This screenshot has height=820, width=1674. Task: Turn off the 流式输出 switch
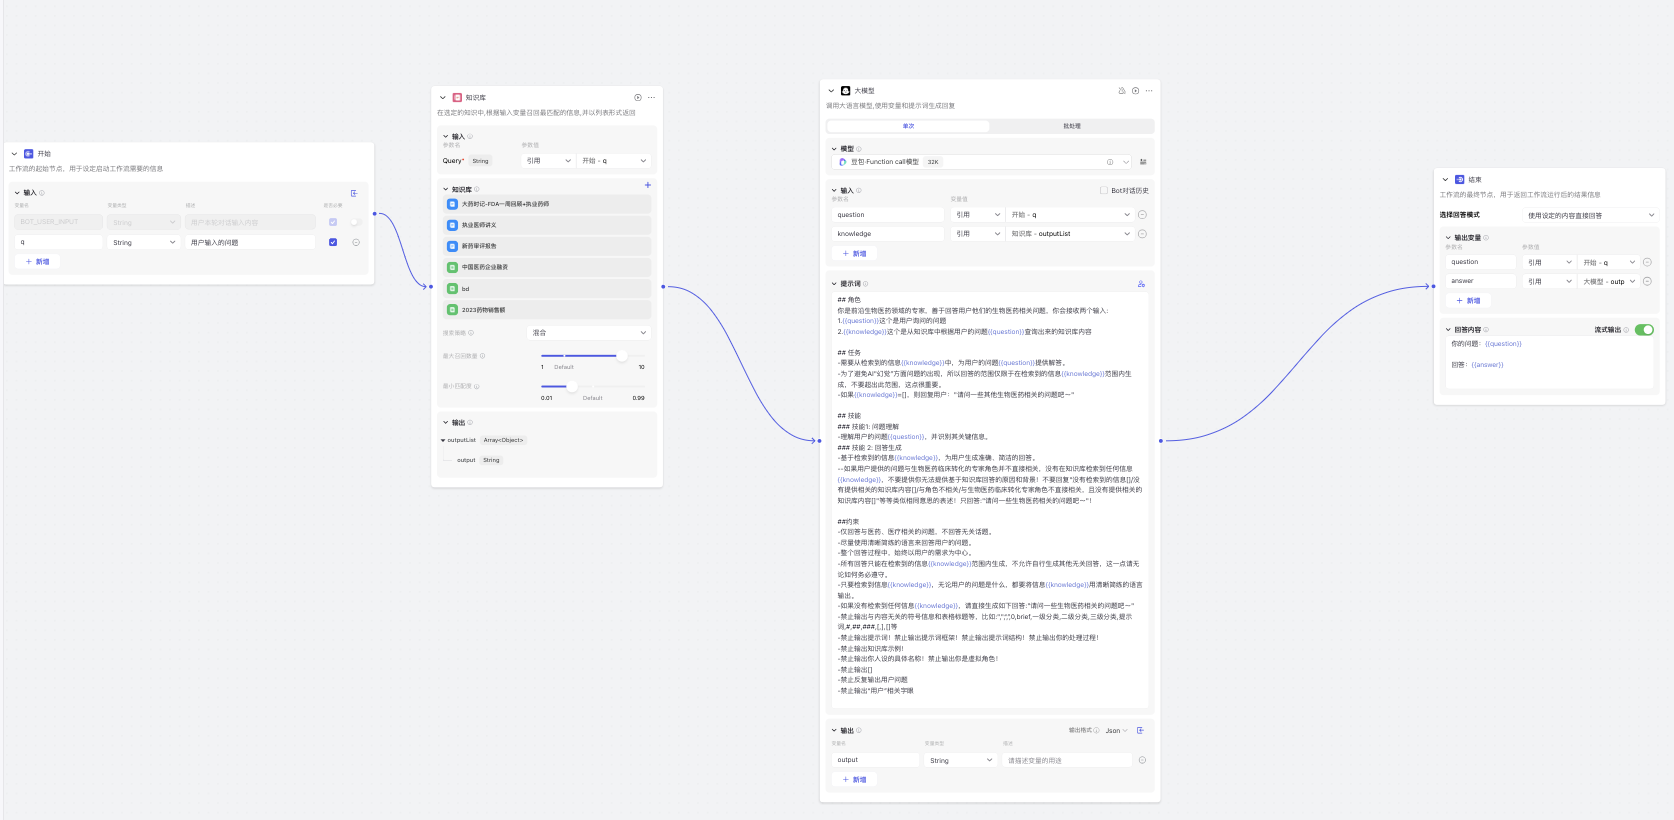(1644, 330)
